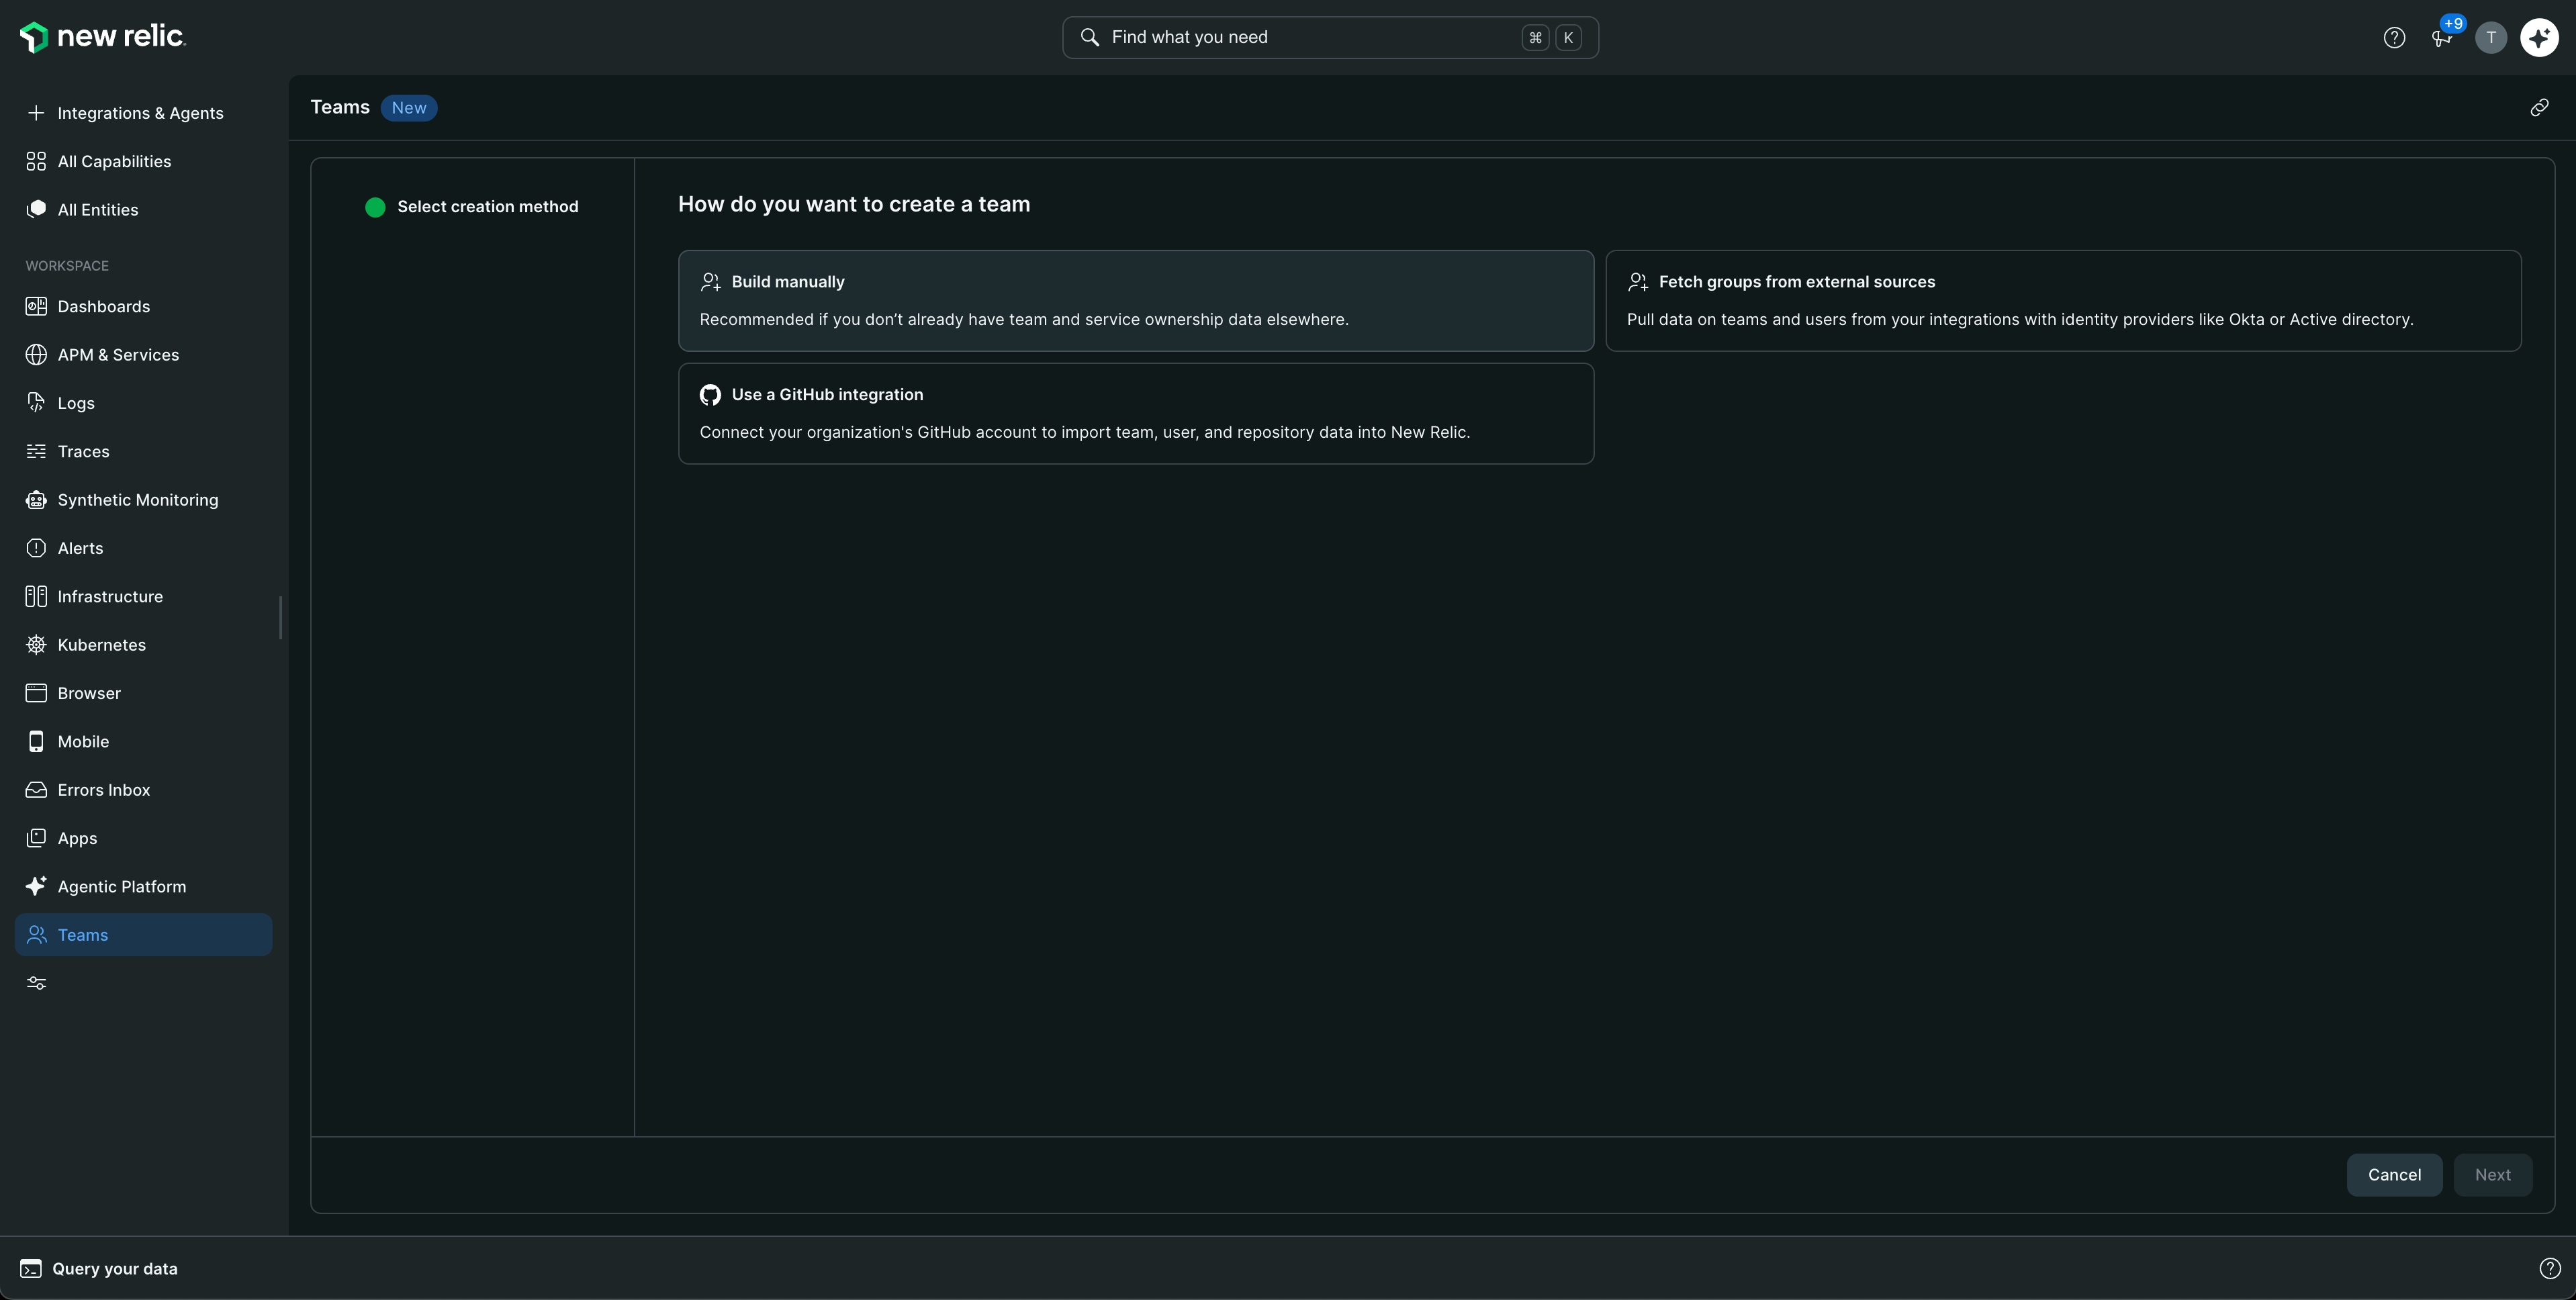
Task: Go to Integrations & Agents
Action: (x=143, y=113)
